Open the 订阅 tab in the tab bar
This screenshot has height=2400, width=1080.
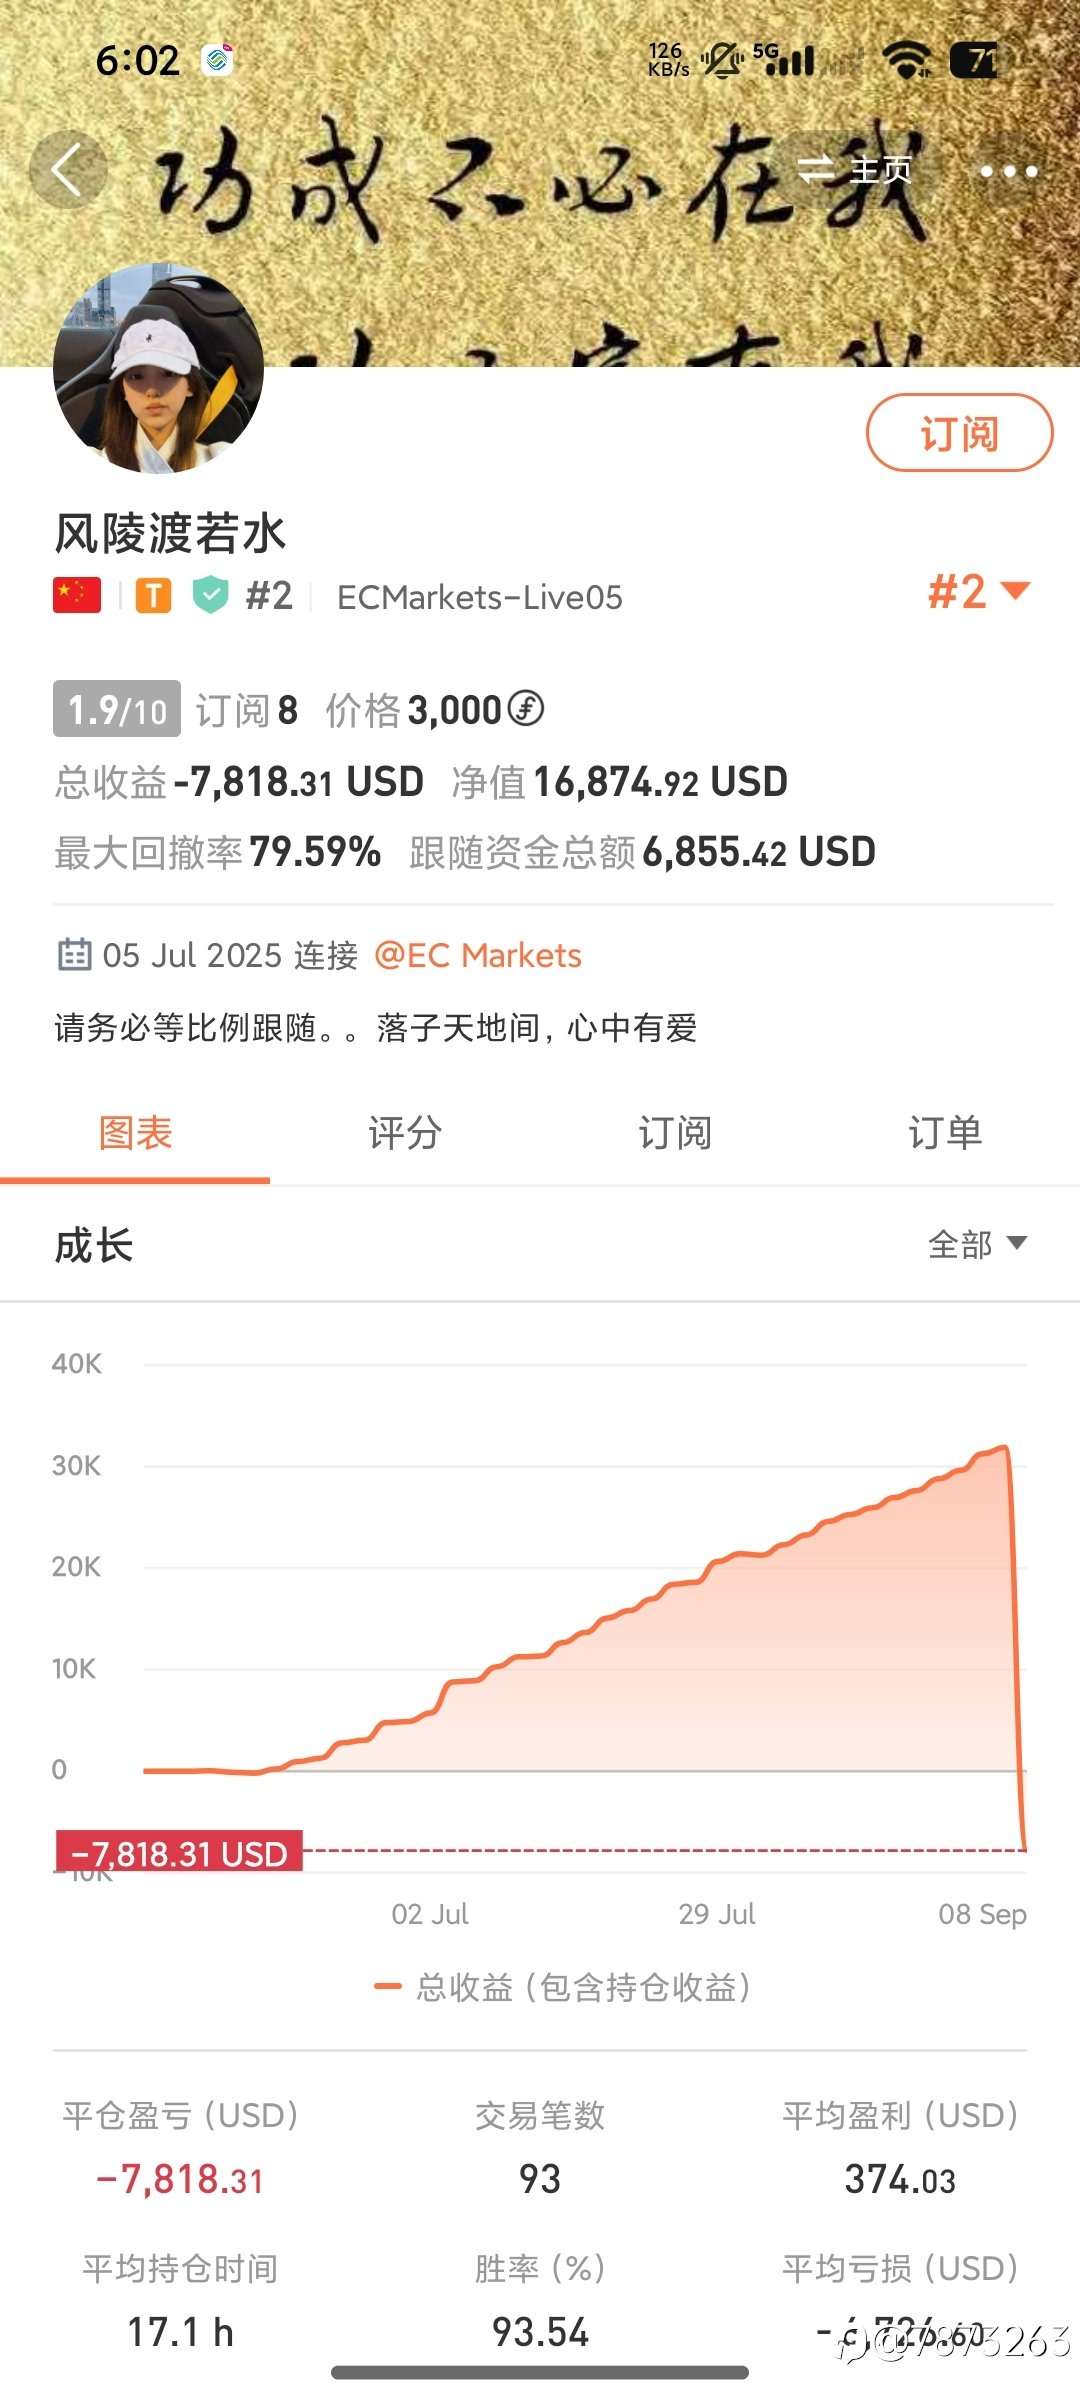point(675,1133)
